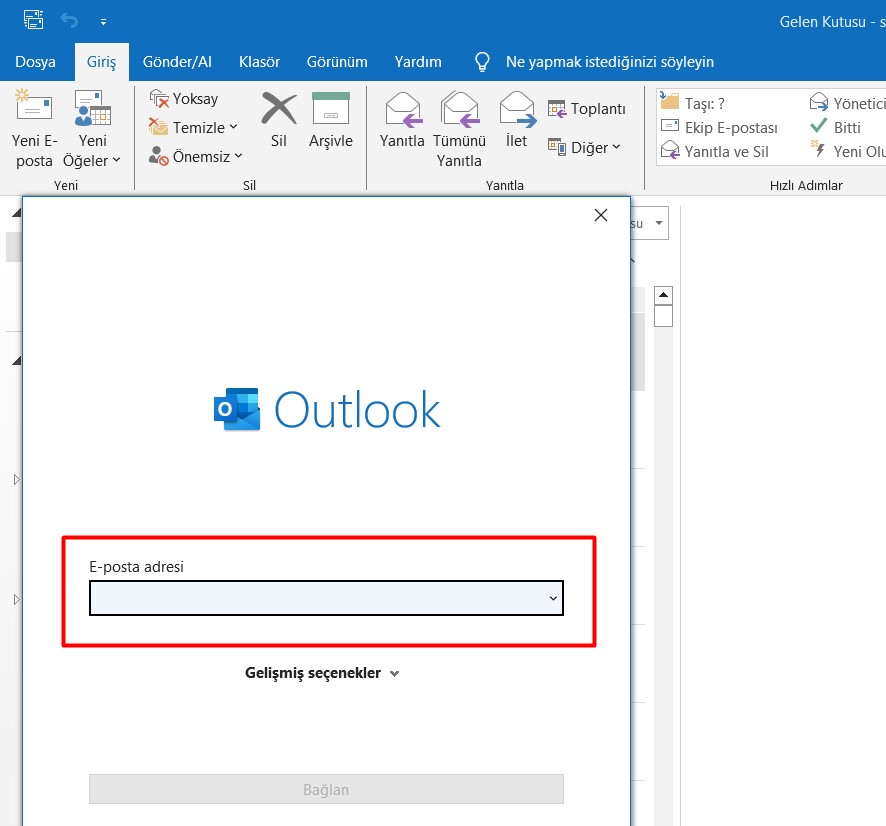Create a new email with Yeni E-posta
Screen dimensions: 886x826
click(33, 124)
